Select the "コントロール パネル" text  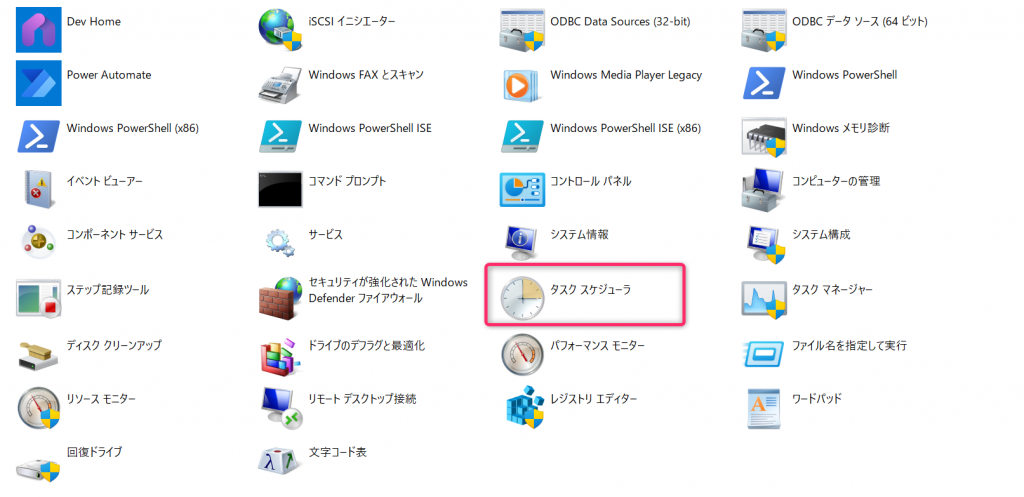pos(590,181)
